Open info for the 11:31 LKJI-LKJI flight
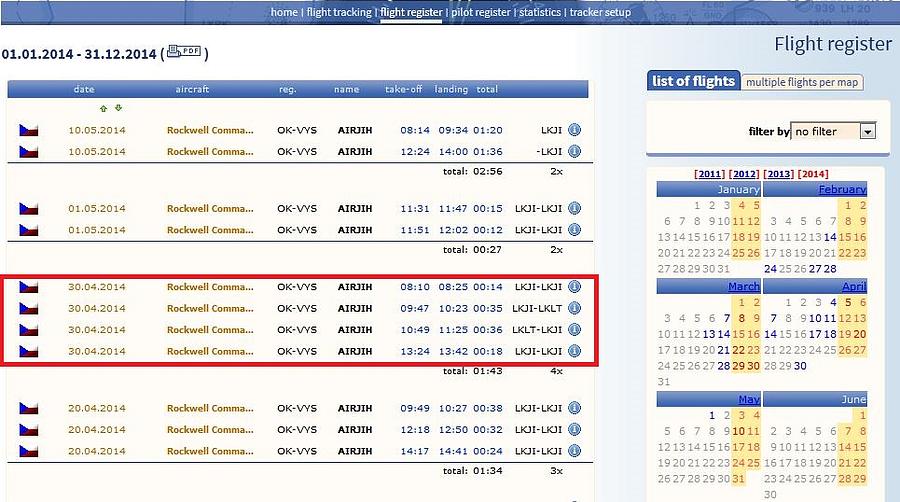The height and width of the screenshot is (502, 900). 574,208
